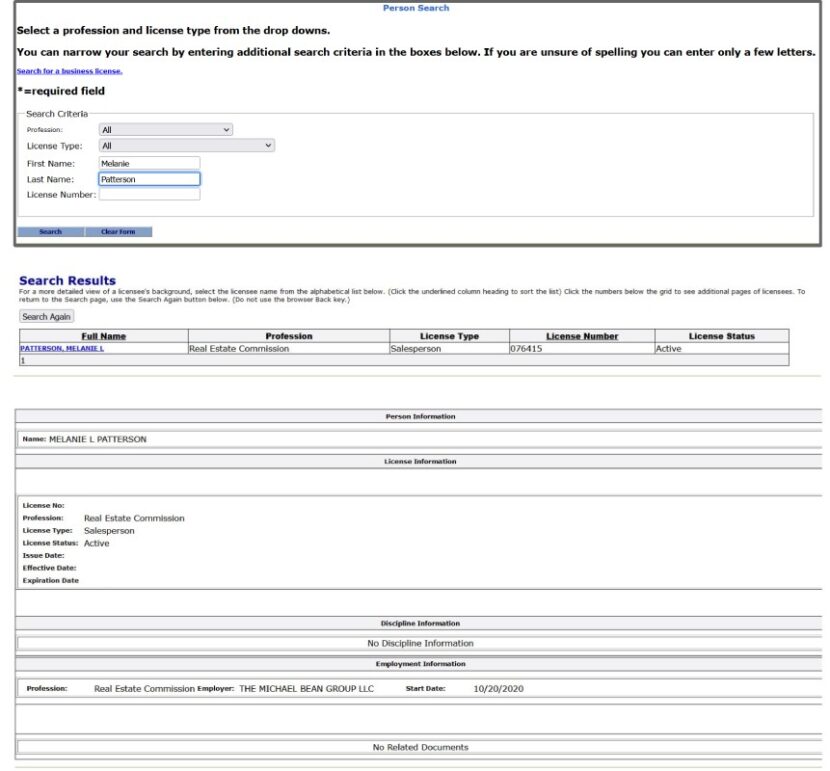Click employer name THE MICHAEL BEAN GROUP LLC
The width and height of the screenshot is (830, 771).
(x=306, y=689)
